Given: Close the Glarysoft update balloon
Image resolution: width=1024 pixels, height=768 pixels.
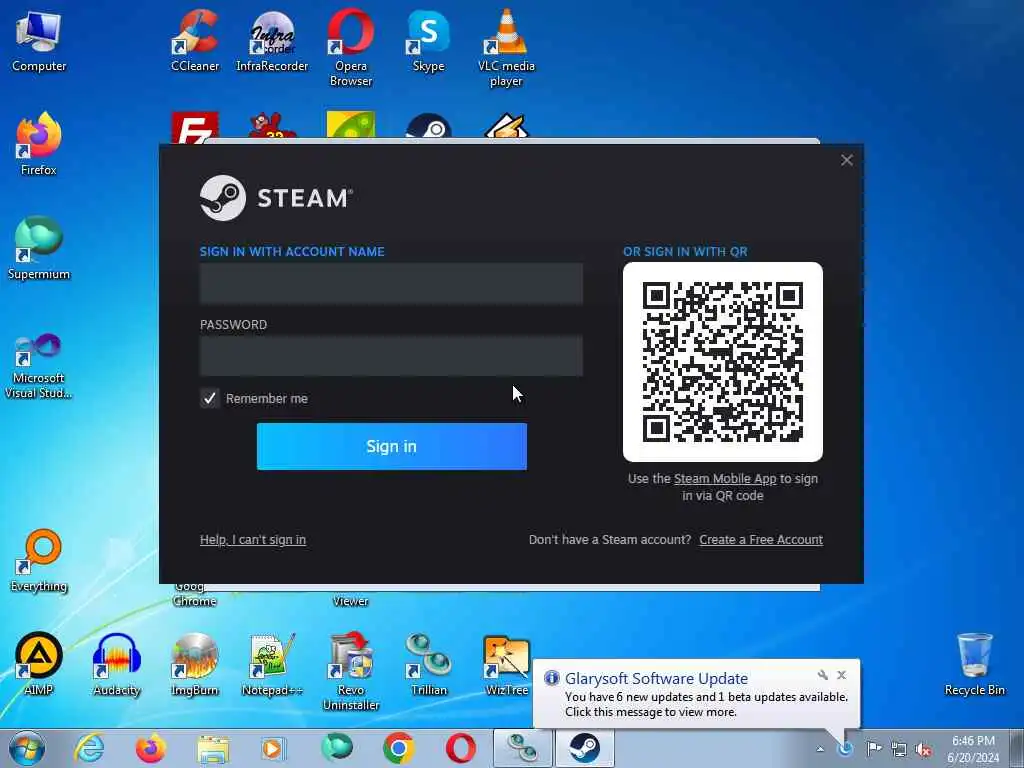Looking at the screenshot, I should pos(842,675).
